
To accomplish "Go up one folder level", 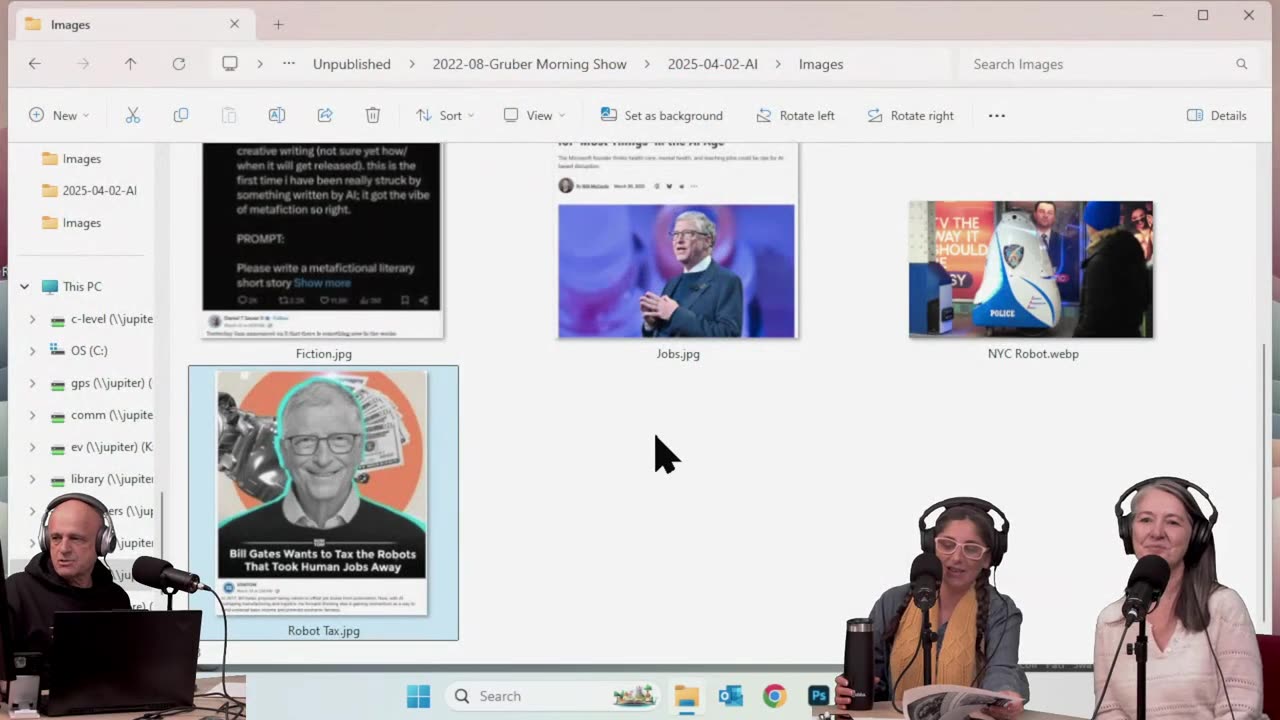I will tap(130, 64).
